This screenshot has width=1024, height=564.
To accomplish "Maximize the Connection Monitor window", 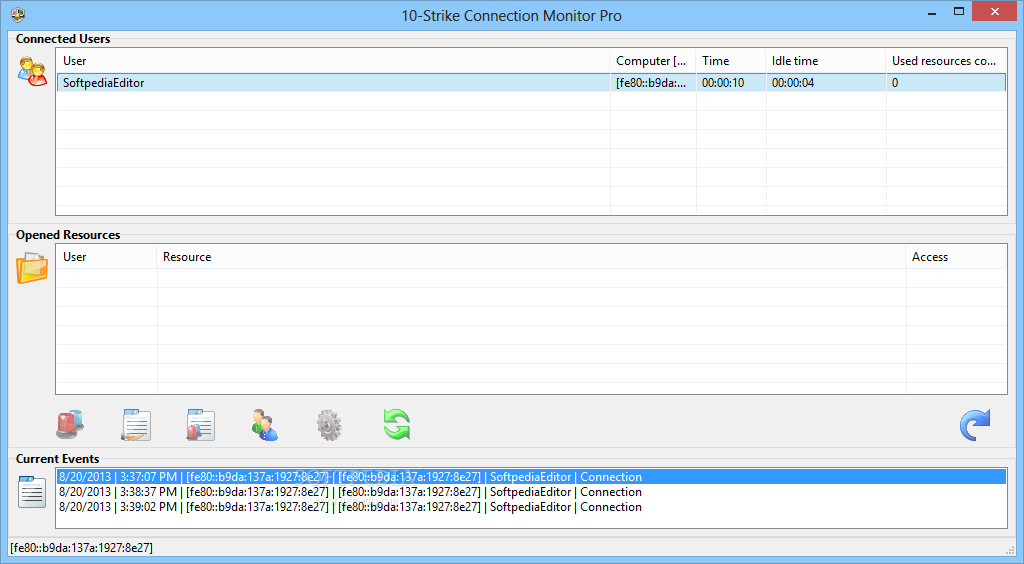I will 959,11.
